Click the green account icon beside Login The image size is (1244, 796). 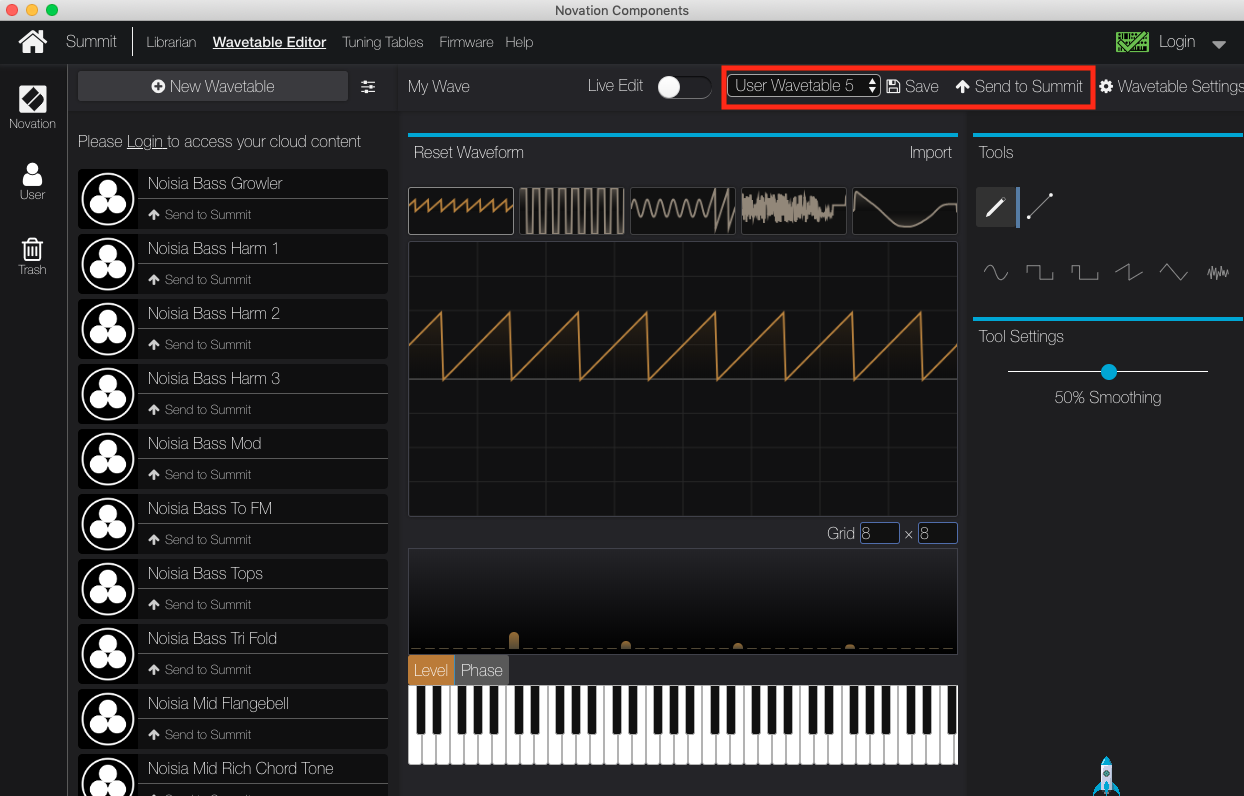click(1132, 42)
